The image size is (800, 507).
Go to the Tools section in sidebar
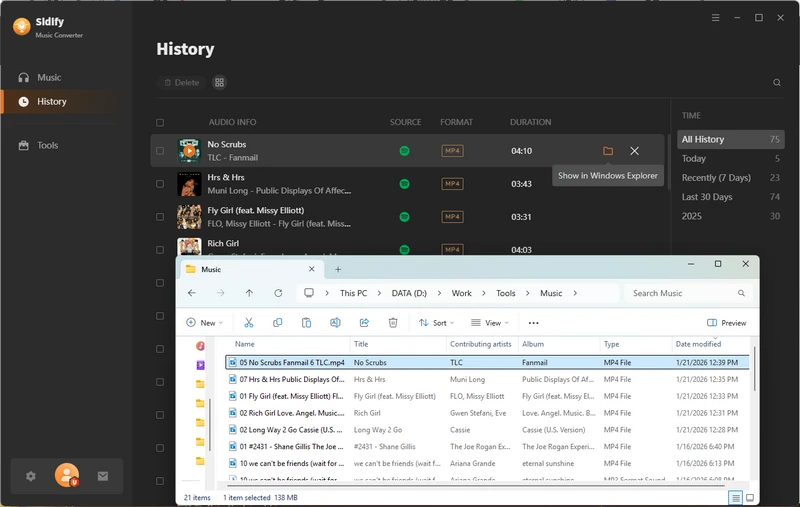pos(47,145)
